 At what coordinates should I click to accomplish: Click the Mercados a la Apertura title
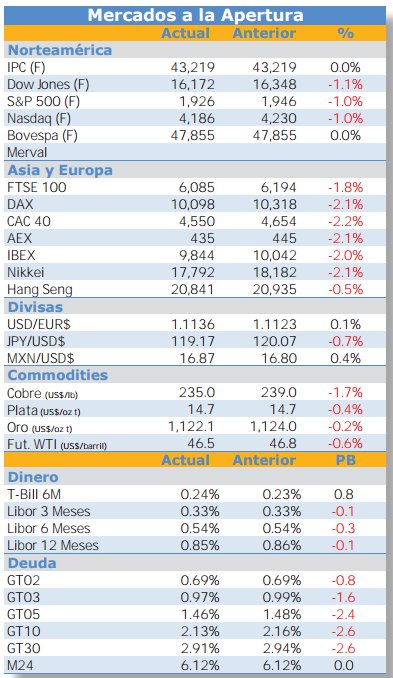click(195, 16)
